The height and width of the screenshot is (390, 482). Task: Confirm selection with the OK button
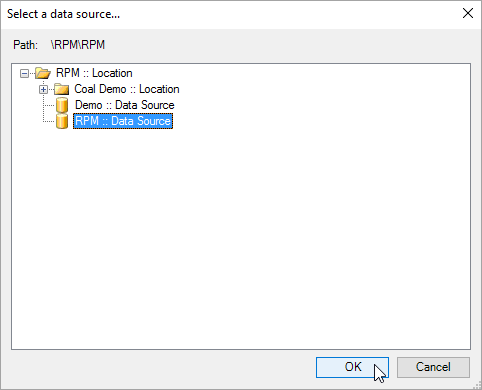[352, 367]
